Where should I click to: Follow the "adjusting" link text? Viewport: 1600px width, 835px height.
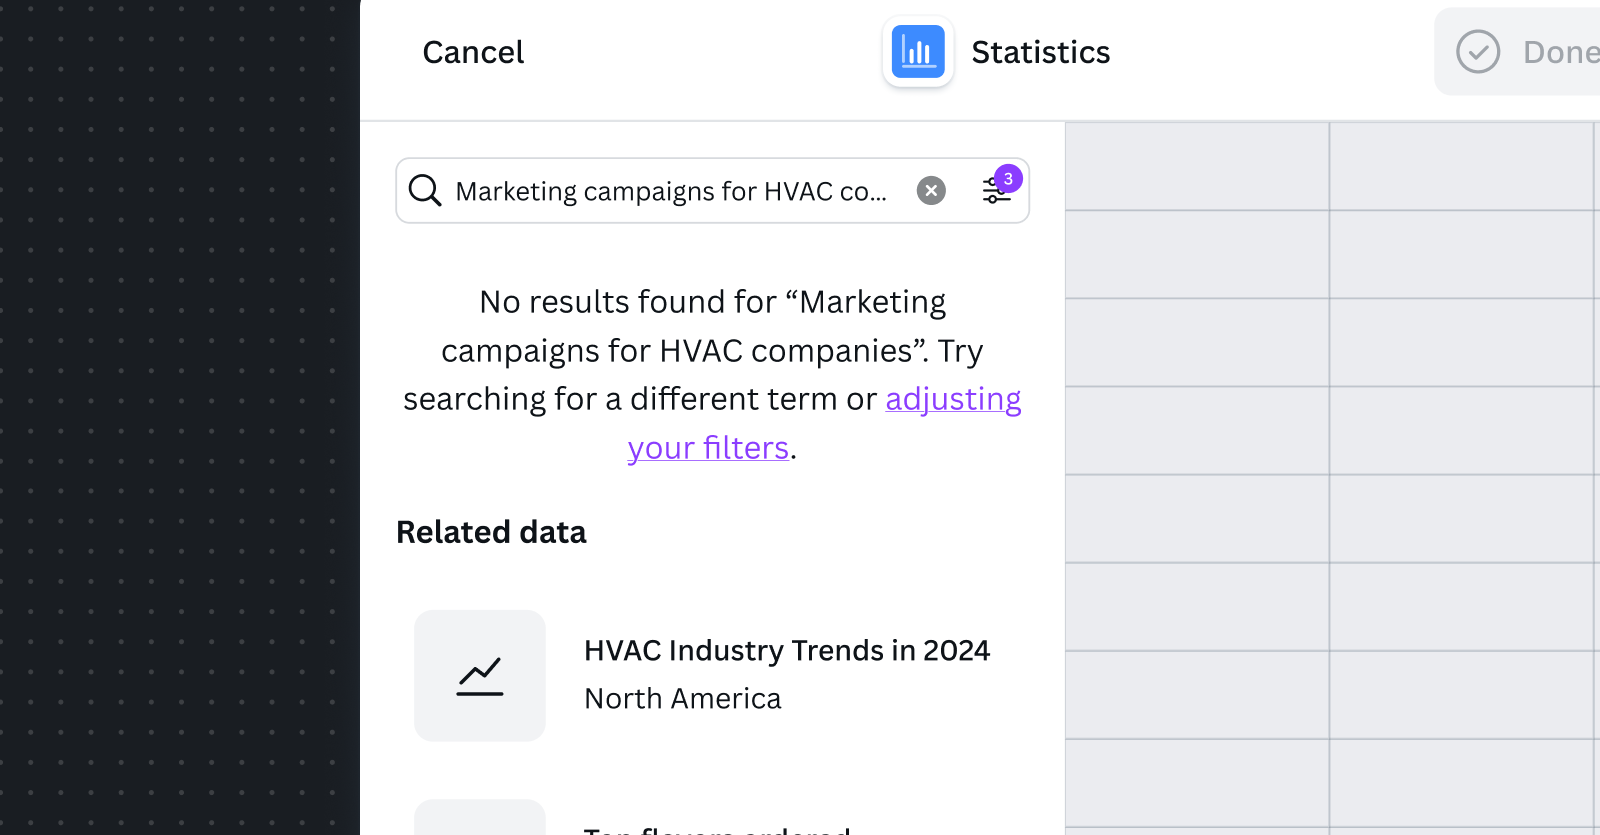point(953,399)
